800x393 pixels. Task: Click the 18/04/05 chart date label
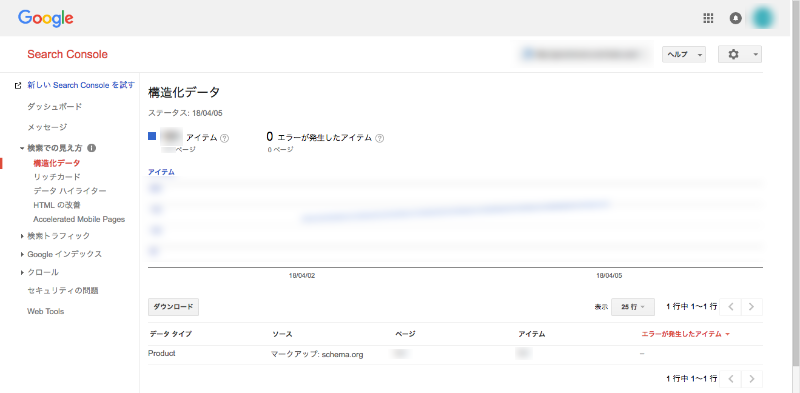point(609,276)
